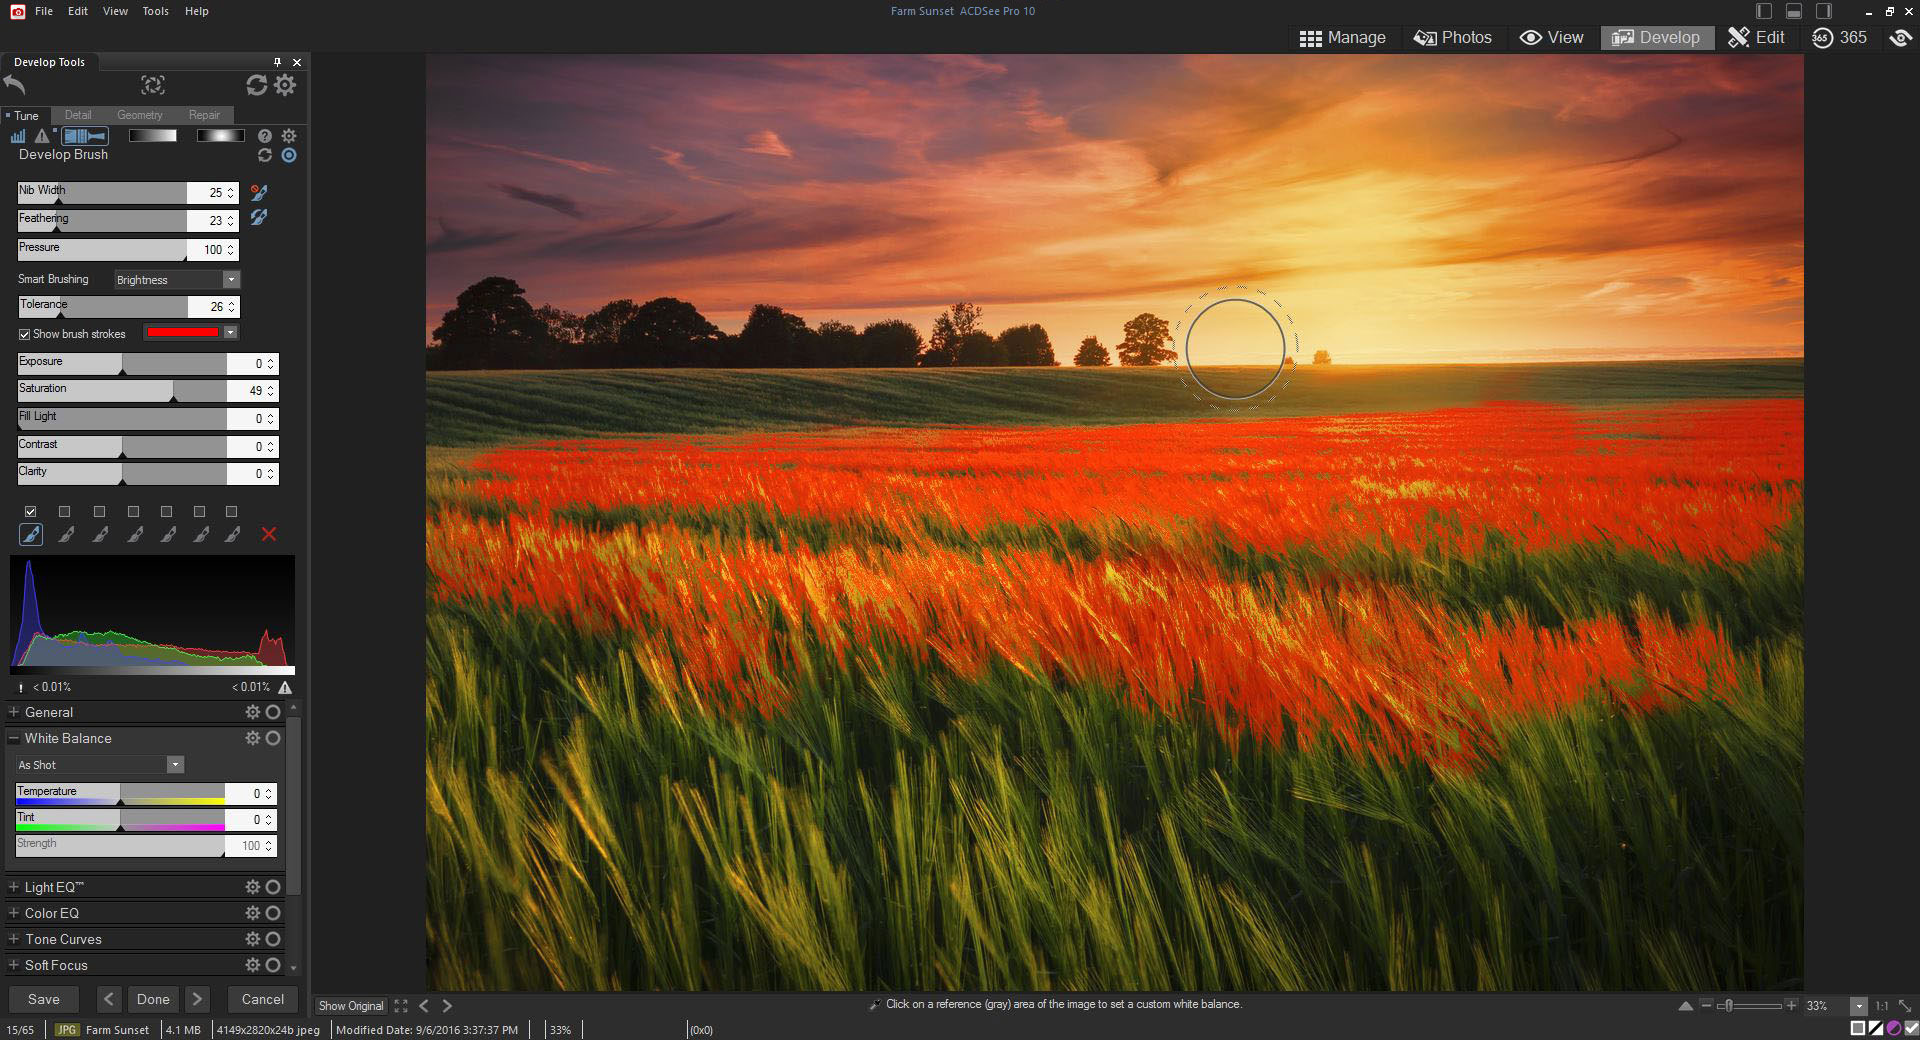Viewport: 1920px width, 1040px height.
Task: Click the auto-develop icon at panel top
Action: point(152,85)
